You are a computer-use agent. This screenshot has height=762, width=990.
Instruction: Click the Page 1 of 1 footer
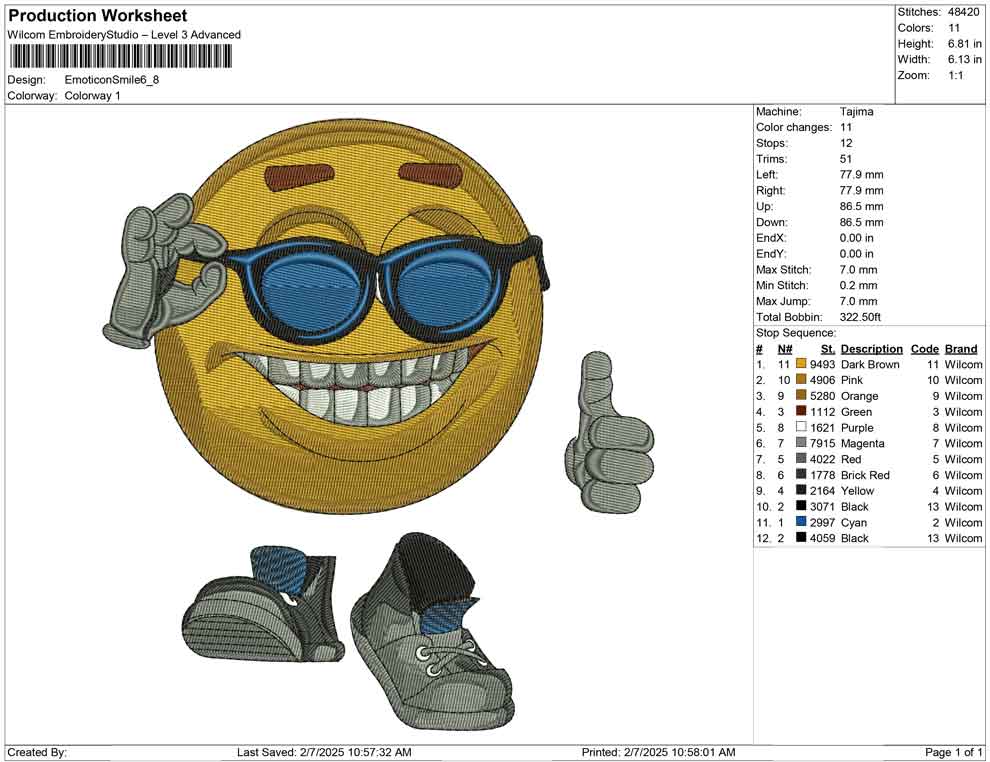point(953,752)
